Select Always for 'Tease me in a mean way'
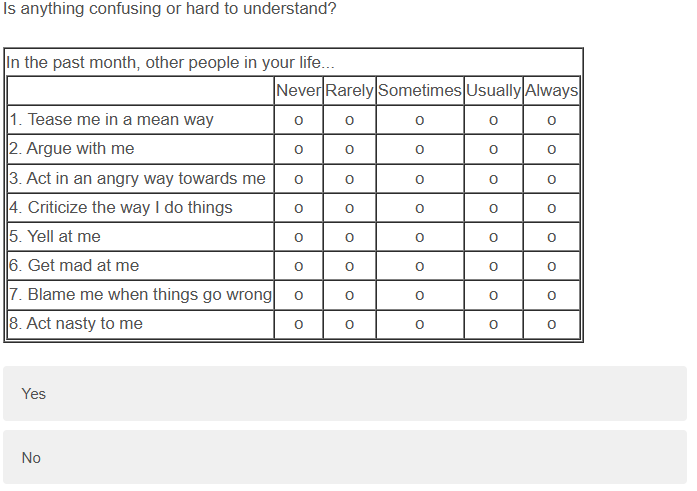 tap(551, 121)
